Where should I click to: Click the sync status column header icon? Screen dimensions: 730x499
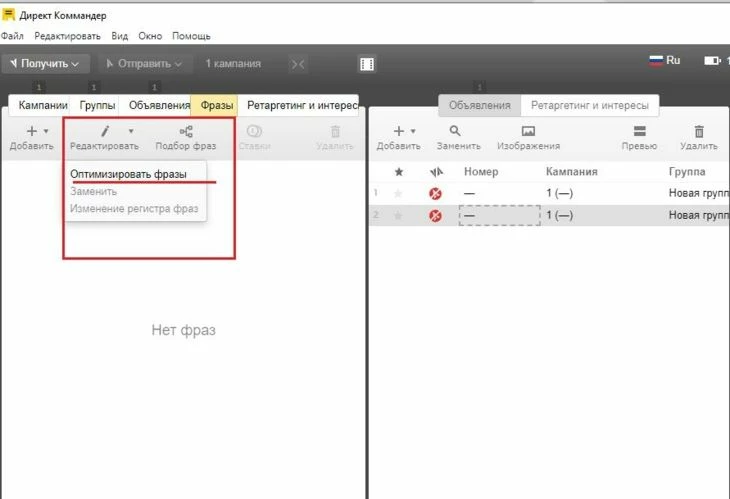point(436,172)
